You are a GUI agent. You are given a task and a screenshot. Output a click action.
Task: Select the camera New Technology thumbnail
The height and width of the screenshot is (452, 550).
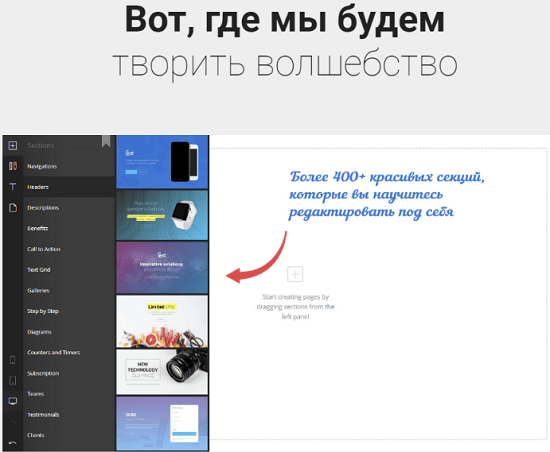162,372
